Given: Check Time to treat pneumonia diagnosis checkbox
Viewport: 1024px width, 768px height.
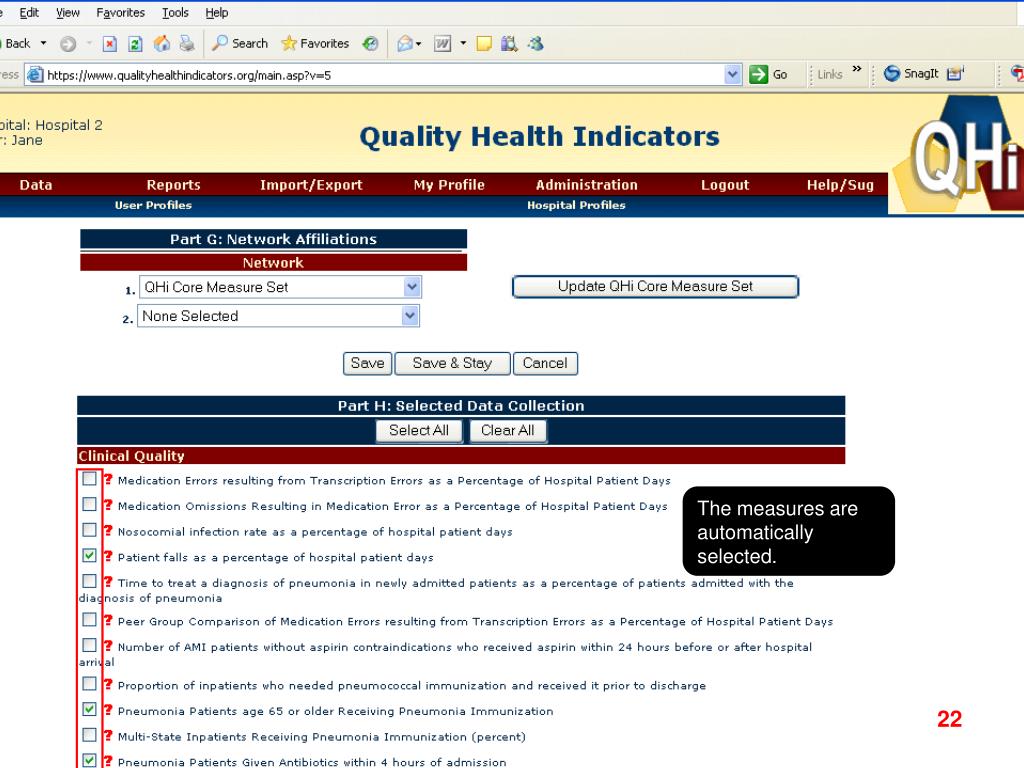Looking at the screenshot, I should [x=89, y=581].
